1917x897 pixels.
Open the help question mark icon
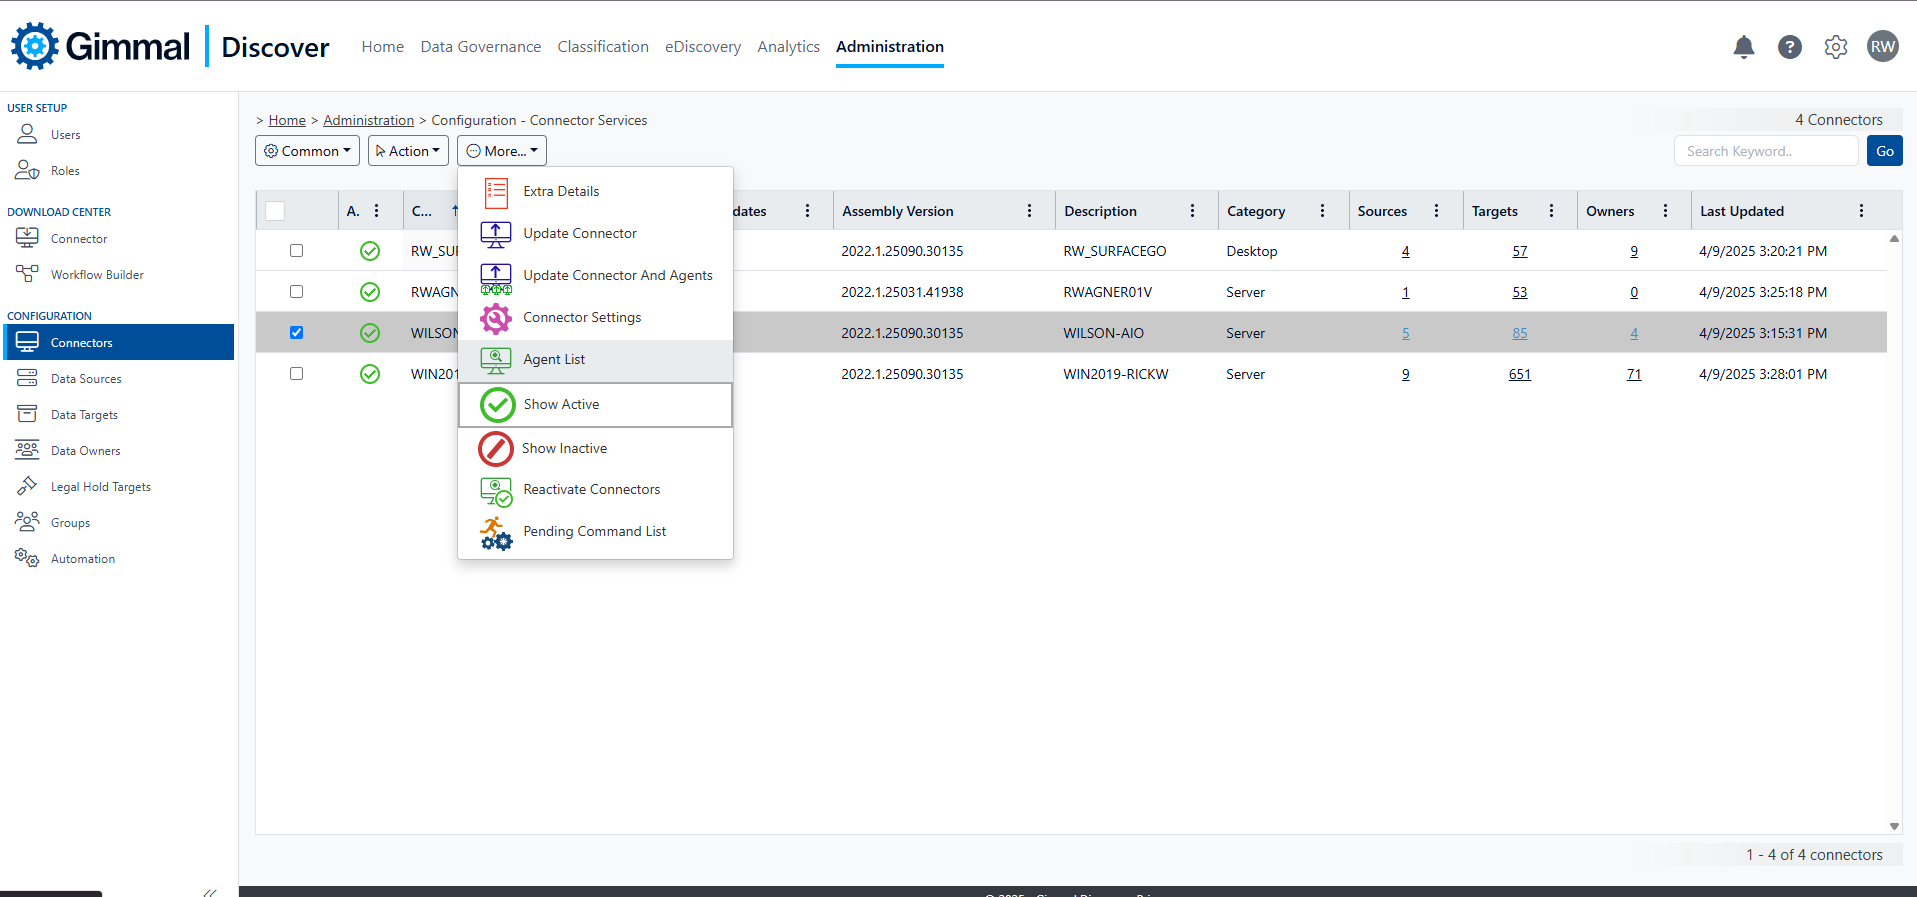pos(1789,47)
